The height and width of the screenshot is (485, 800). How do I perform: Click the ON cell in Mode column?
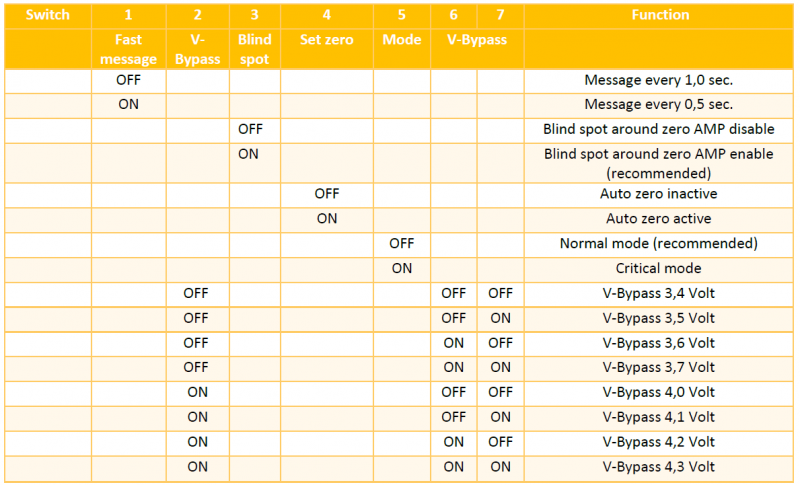[402, 268]
